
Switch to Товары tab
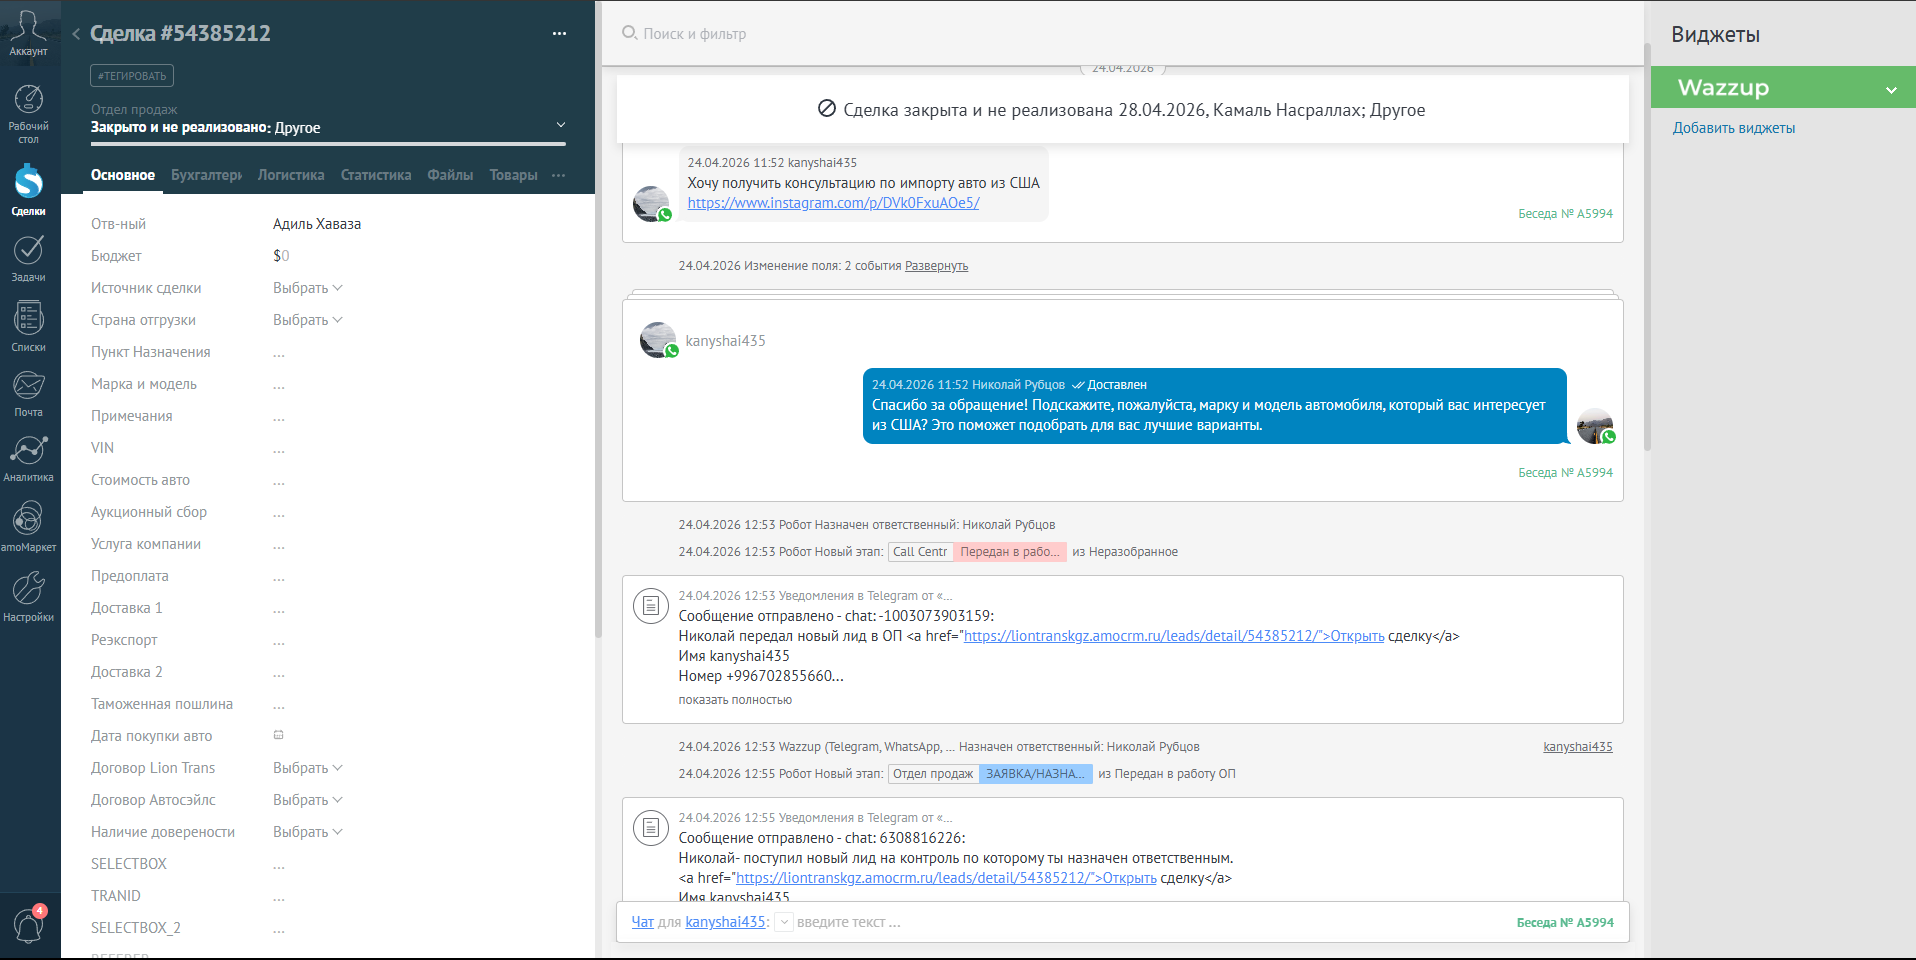(514, 175)
